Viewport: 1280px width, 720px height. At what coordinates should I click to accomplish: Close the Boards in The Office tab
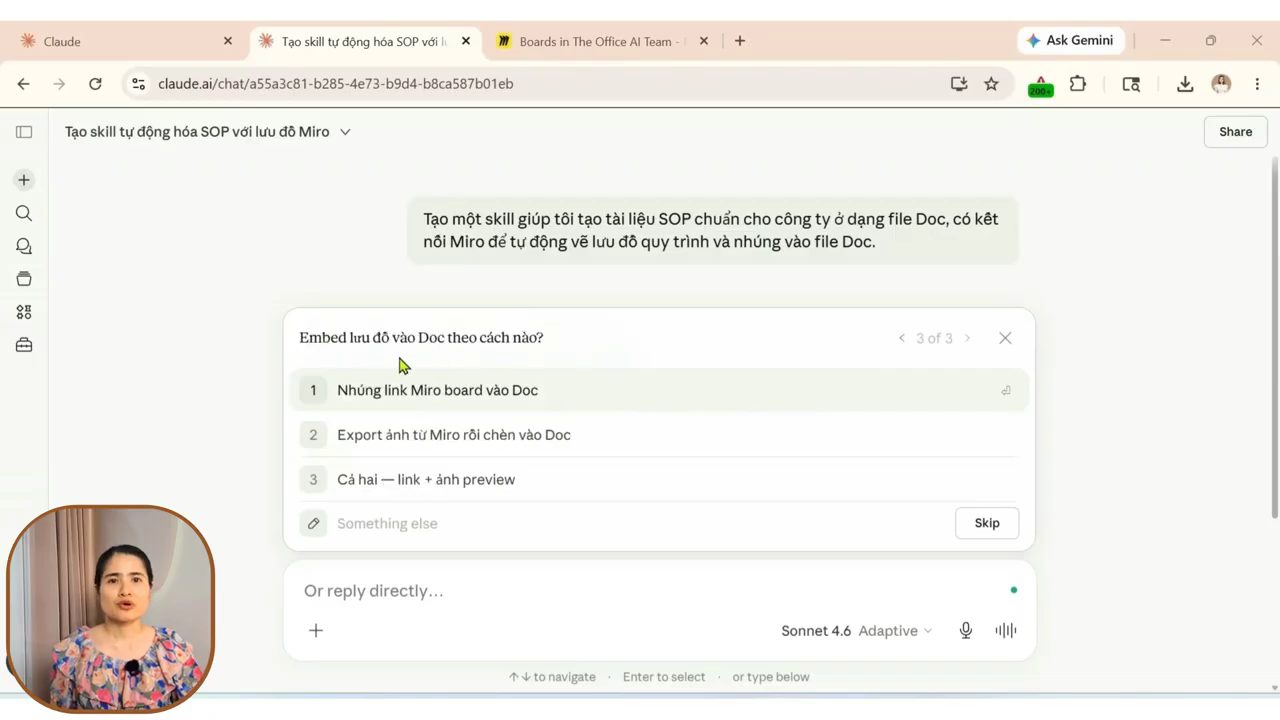pyautogui.click(x=704, y=41)
